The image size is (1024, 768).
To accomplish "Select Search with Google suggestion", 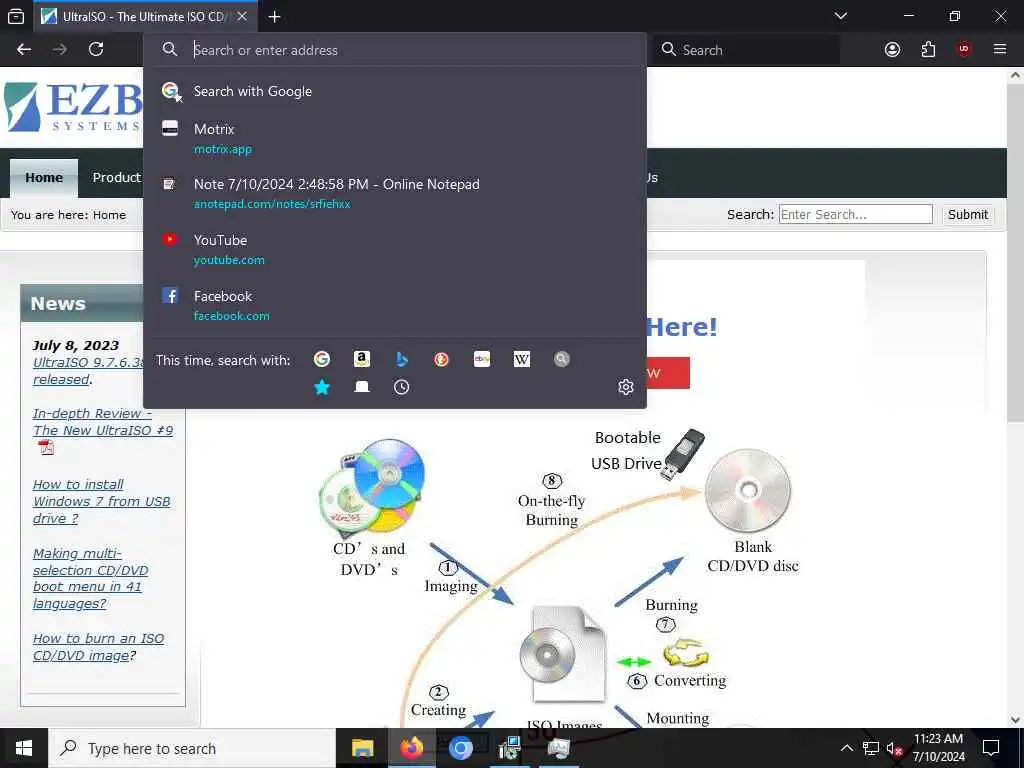I will [x=394, y=91].
